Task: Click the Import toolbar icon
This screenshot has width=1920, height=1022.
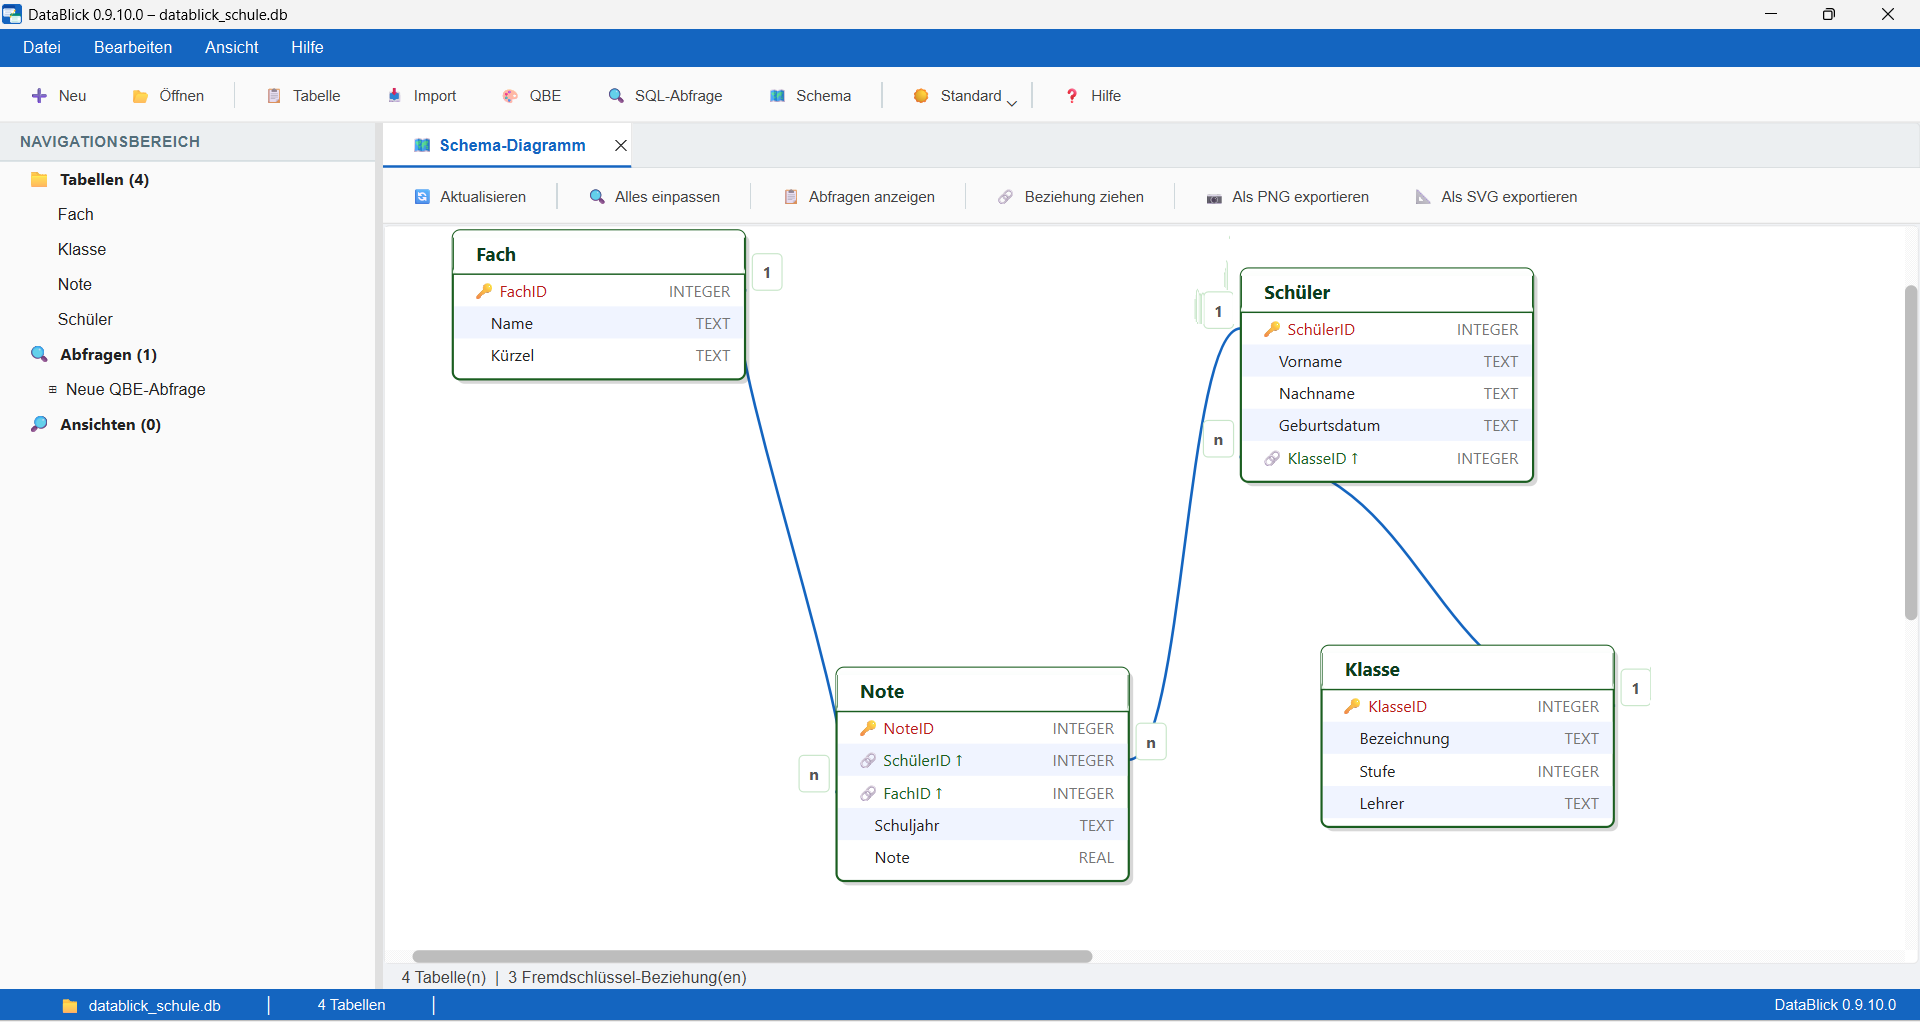Action: 395,96
